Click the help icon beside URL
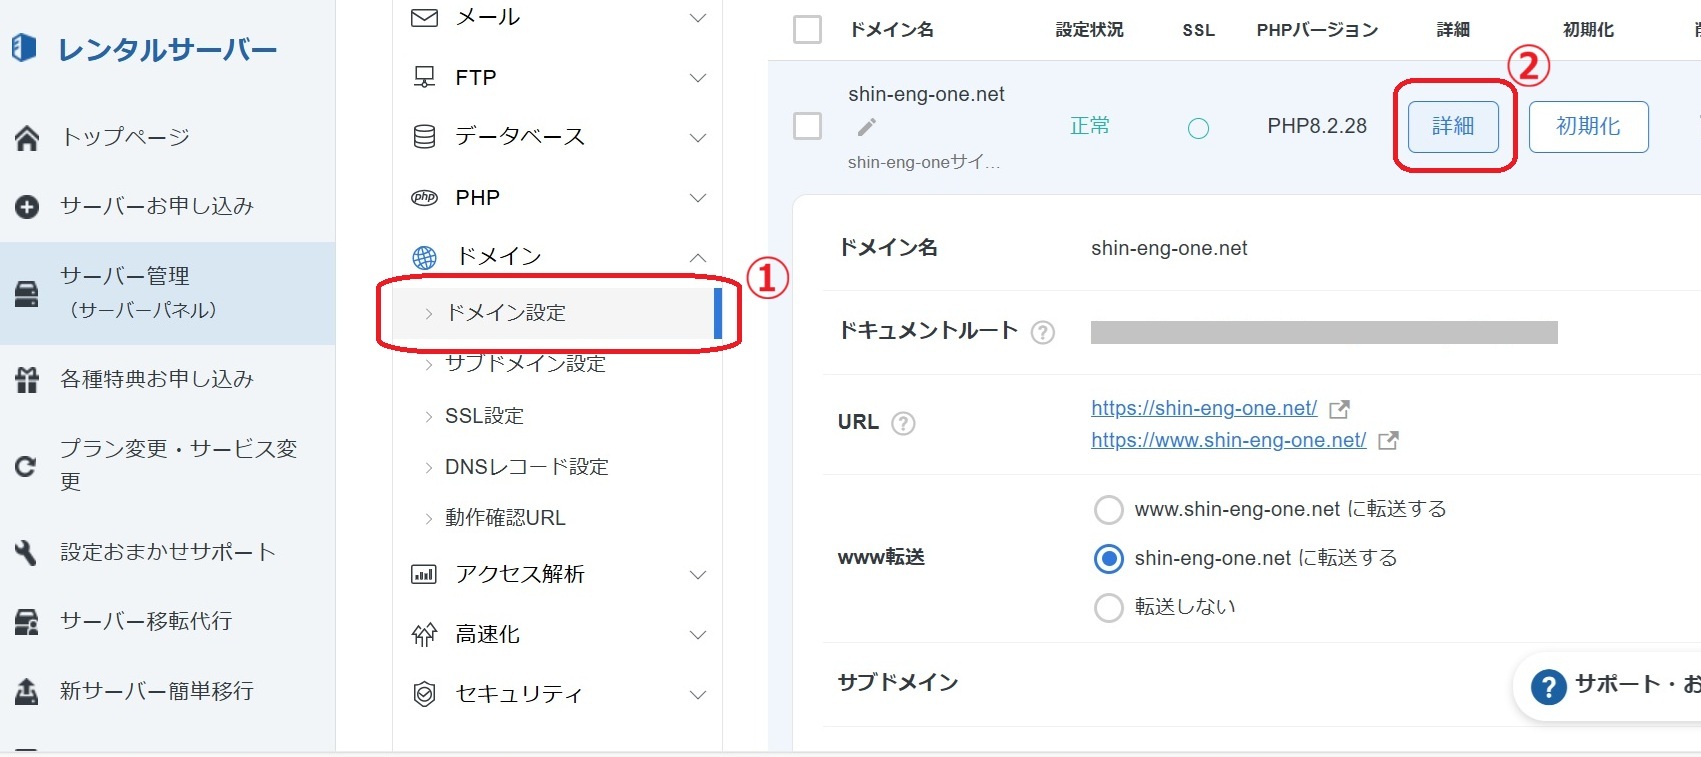 pyautogui.click(x=903, y=423)
